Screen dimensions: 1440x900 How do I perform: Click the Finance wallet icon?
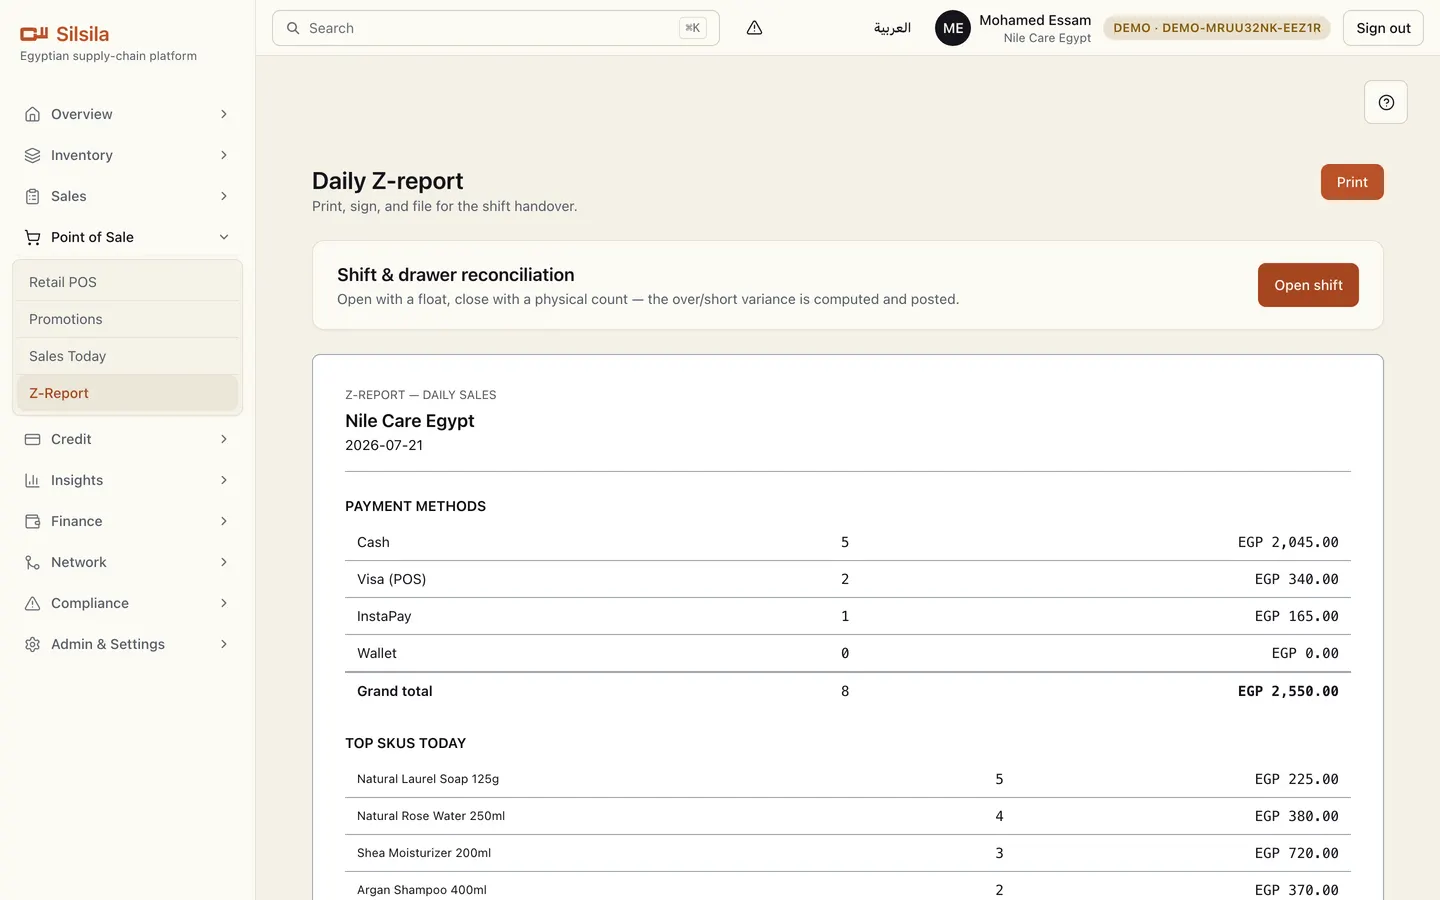[x=33, y=521]
